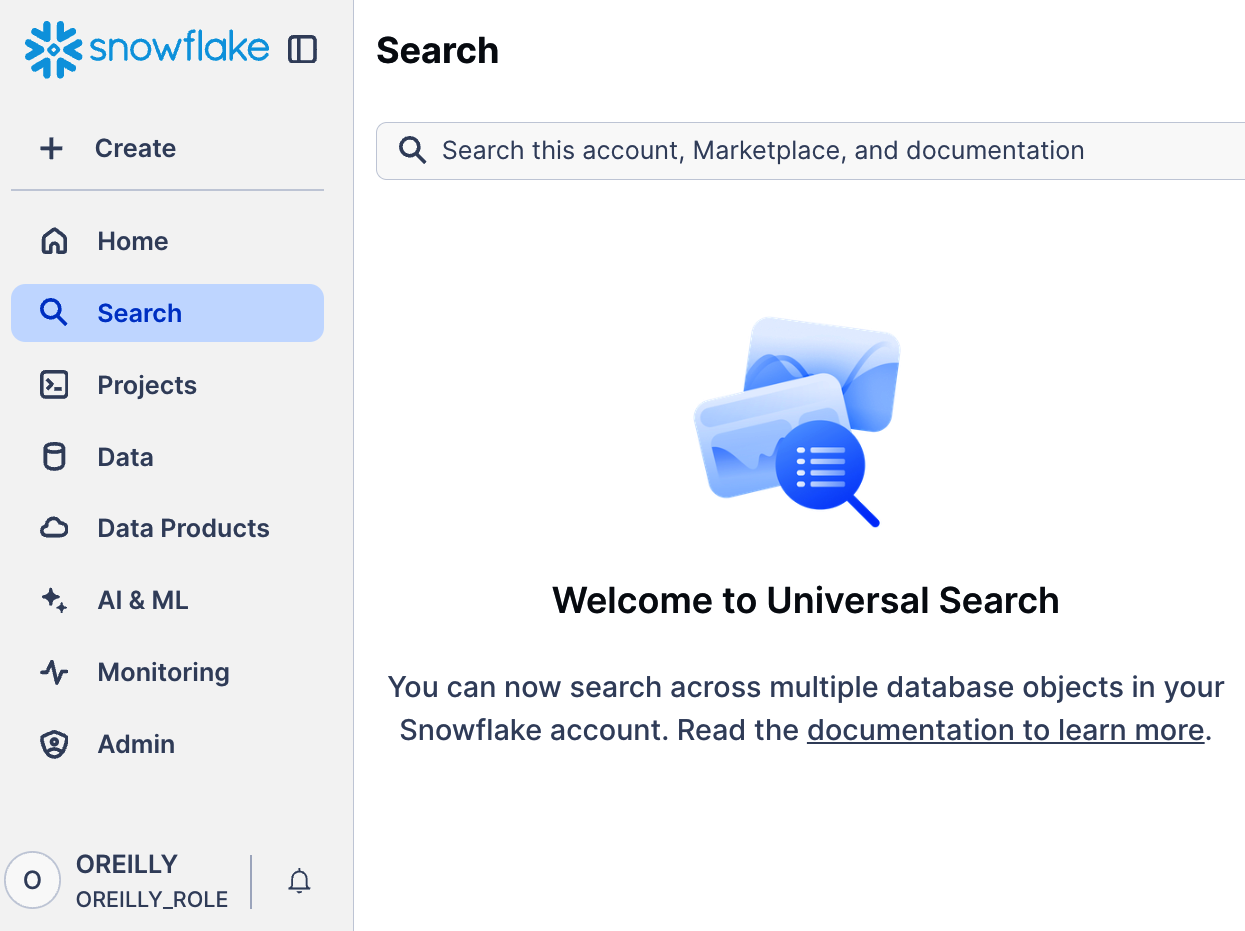Focus the universal search input field

click(x=811, y=151)
